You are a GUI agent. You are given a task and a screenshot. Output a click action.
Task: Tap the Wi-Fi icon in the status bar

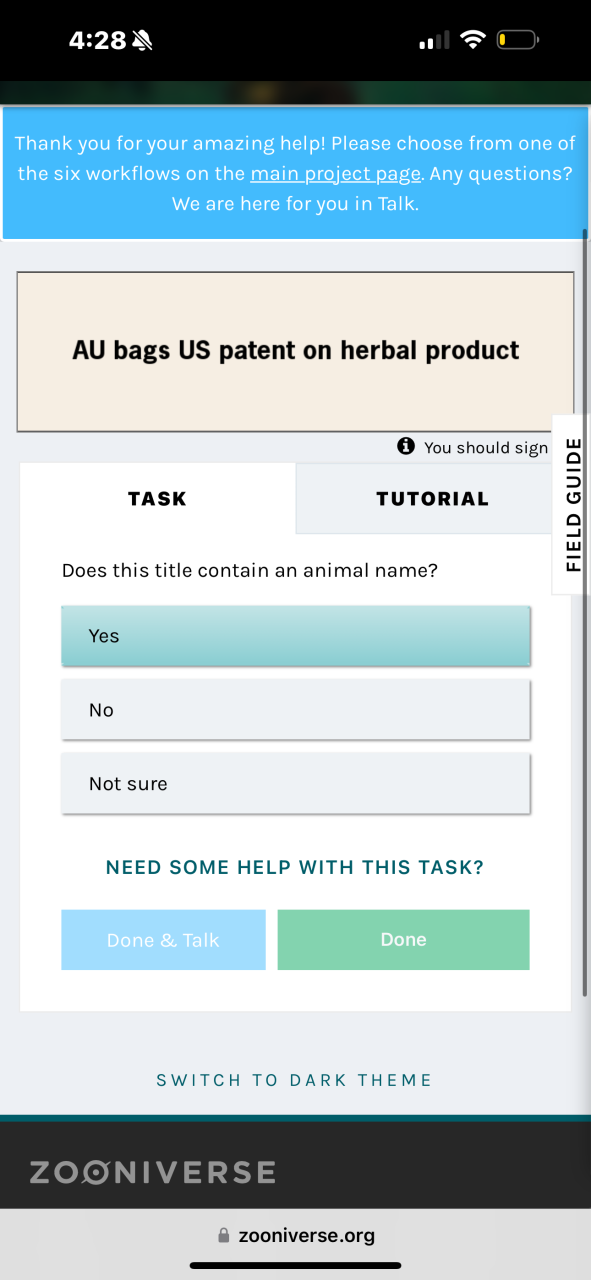click(473, 40)
